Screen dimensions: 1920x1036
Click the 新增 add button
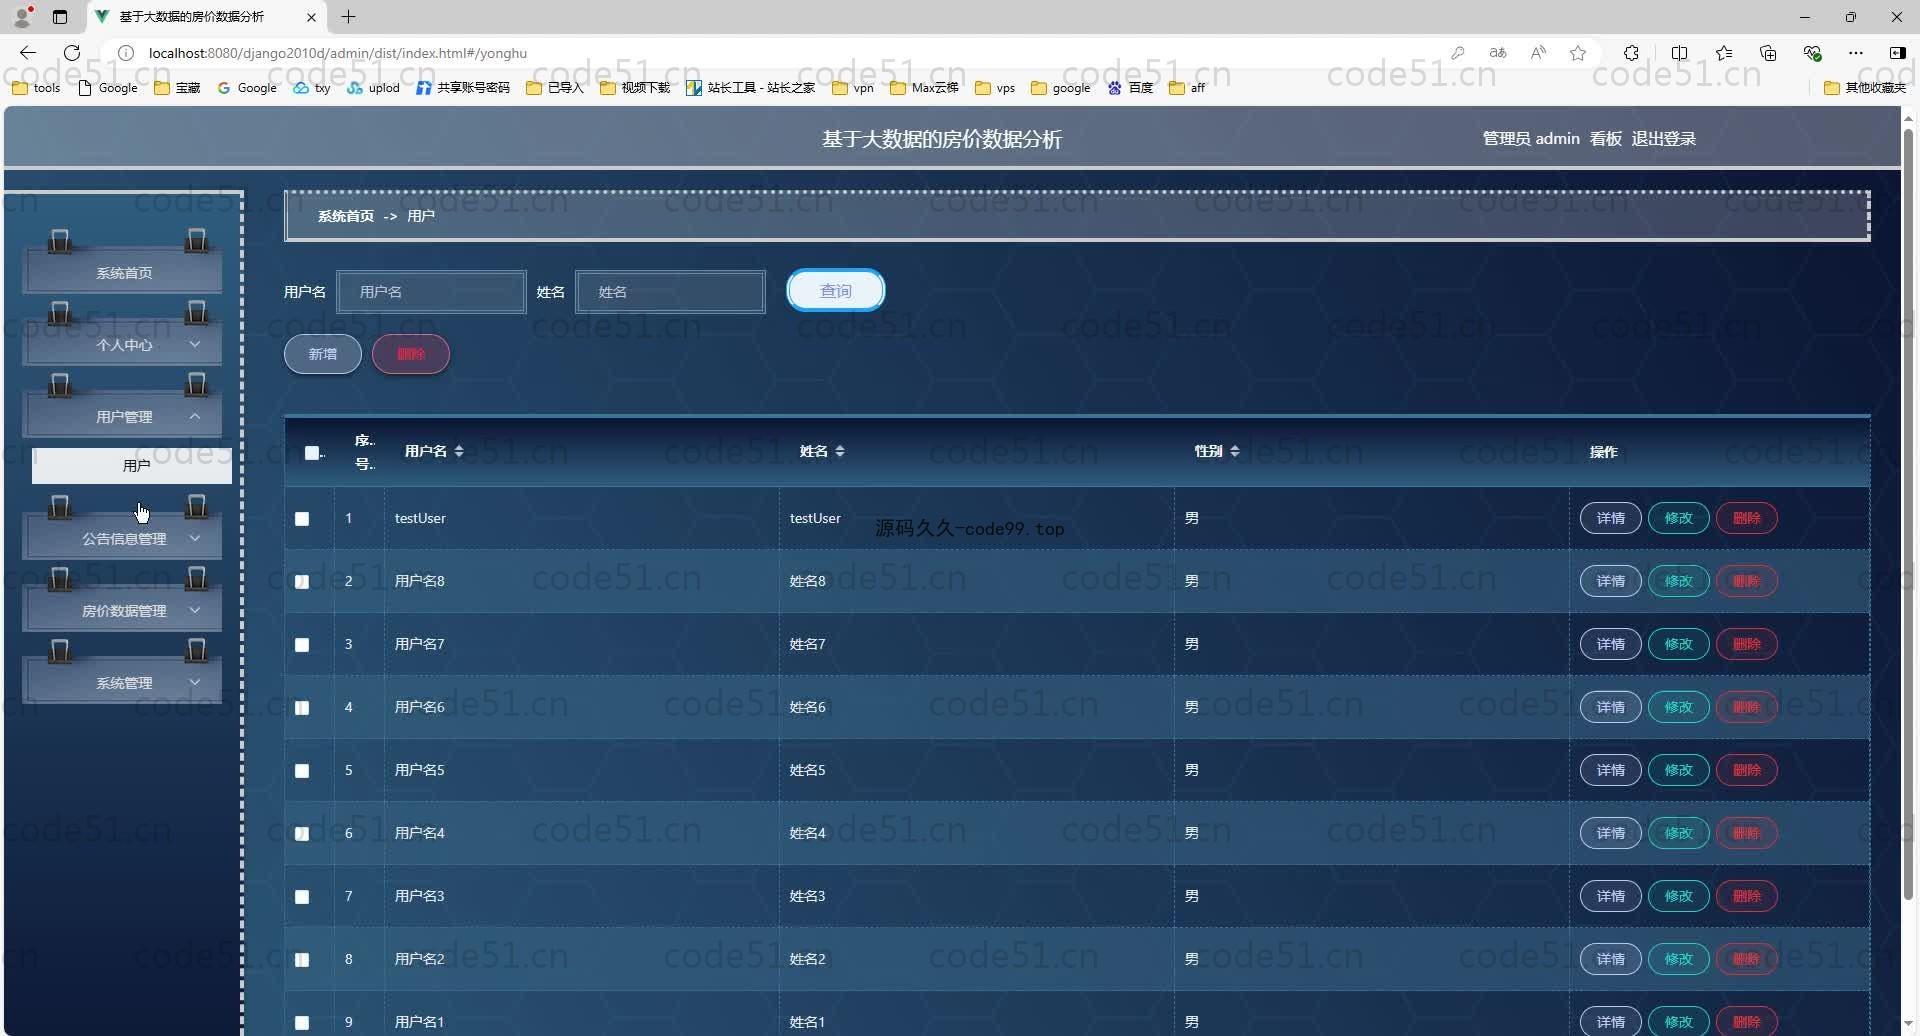[322, 354]
